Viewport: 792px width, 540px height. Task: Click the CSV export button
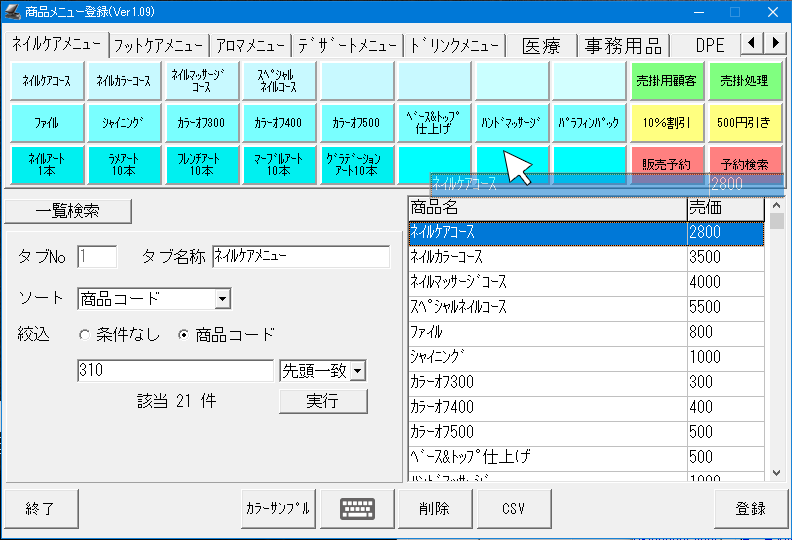tap(513, 508)
